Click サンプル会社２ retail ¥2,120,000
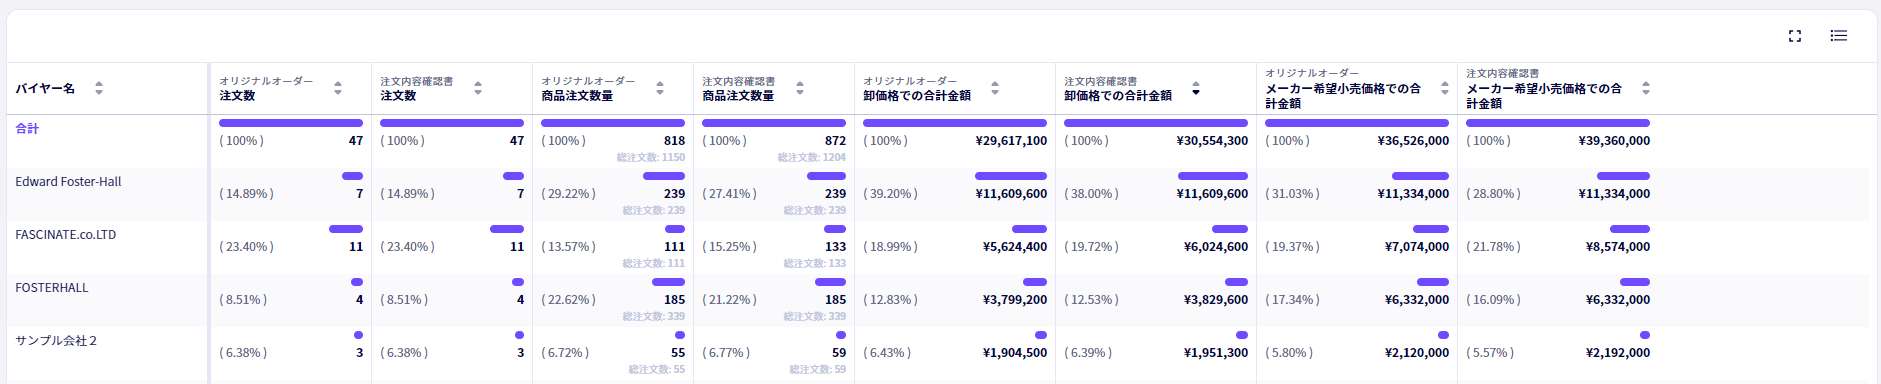1881x384 pixels. [x=1417, y=353]
